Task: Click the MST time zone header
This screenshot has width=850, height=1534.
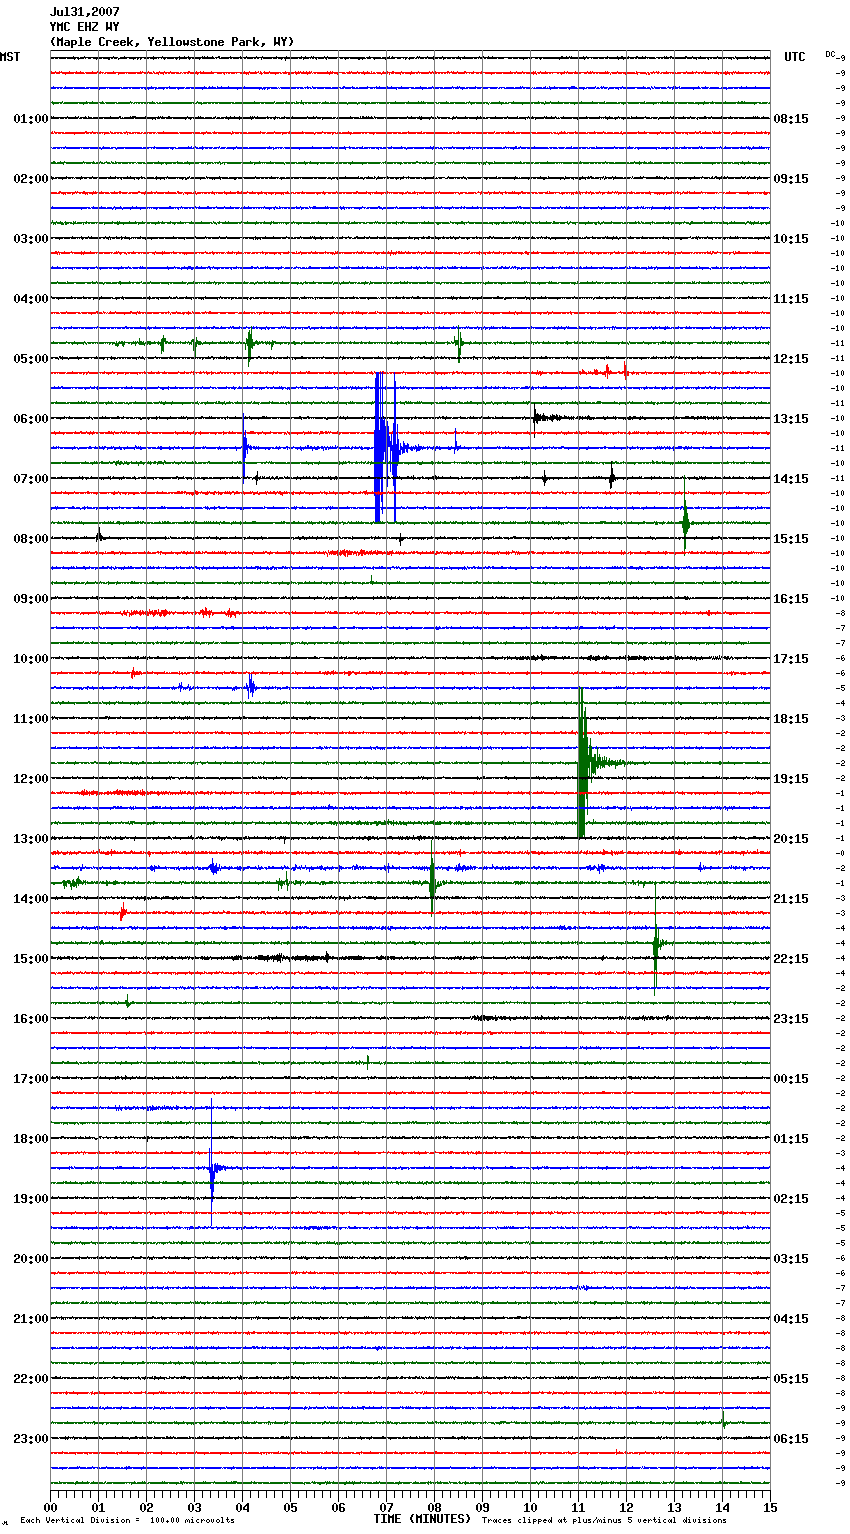Action: tap(10, 57)
